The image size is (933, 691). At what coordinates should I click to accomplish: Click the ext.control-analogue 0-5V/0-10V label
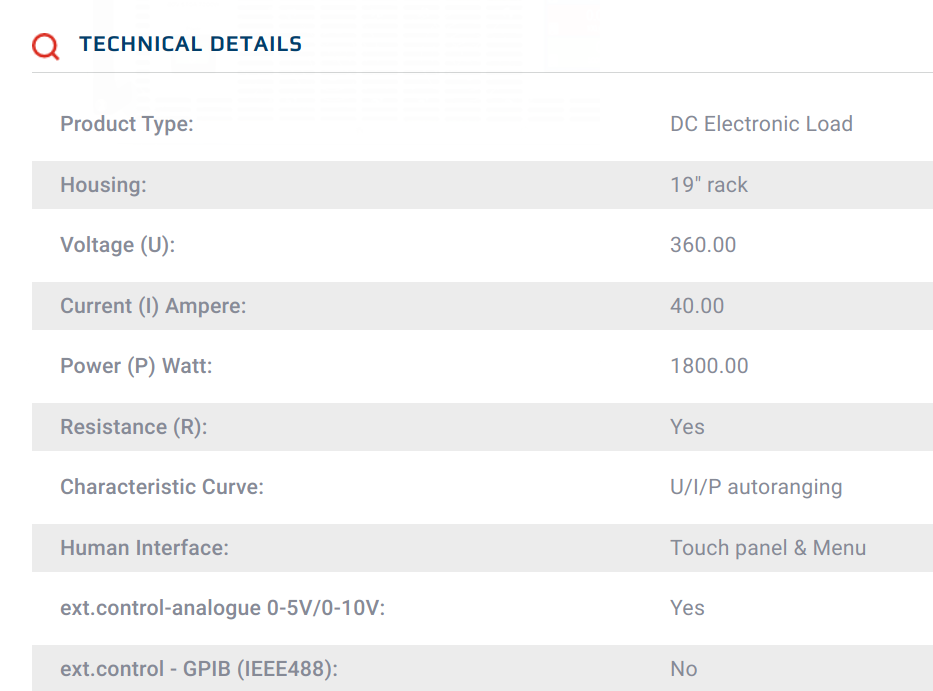pos(223,608)
